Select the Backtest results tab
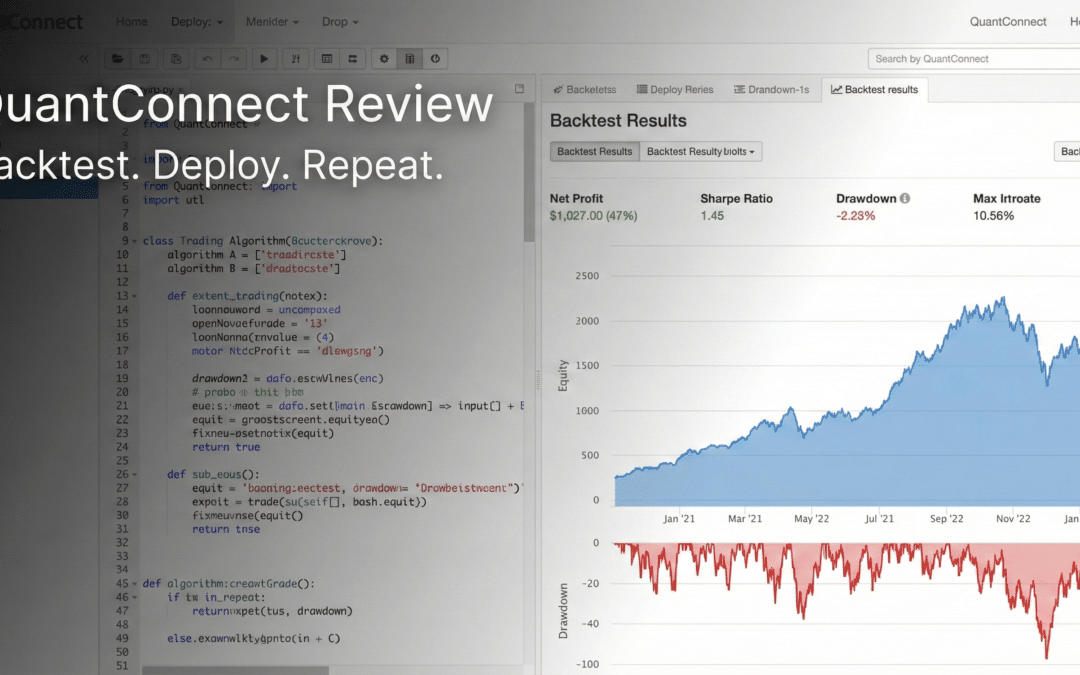The image size is (1080, 675). tap(875, 90)
